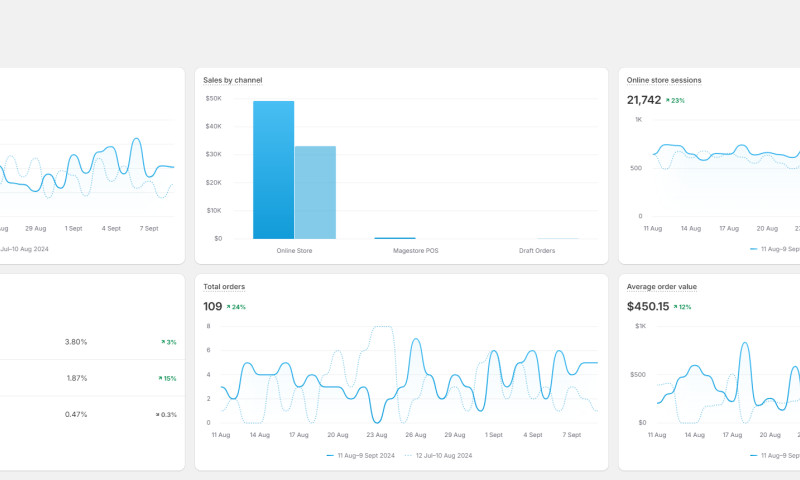
Task: Click the 21,742 sessions total
Action: click(643, 100)
